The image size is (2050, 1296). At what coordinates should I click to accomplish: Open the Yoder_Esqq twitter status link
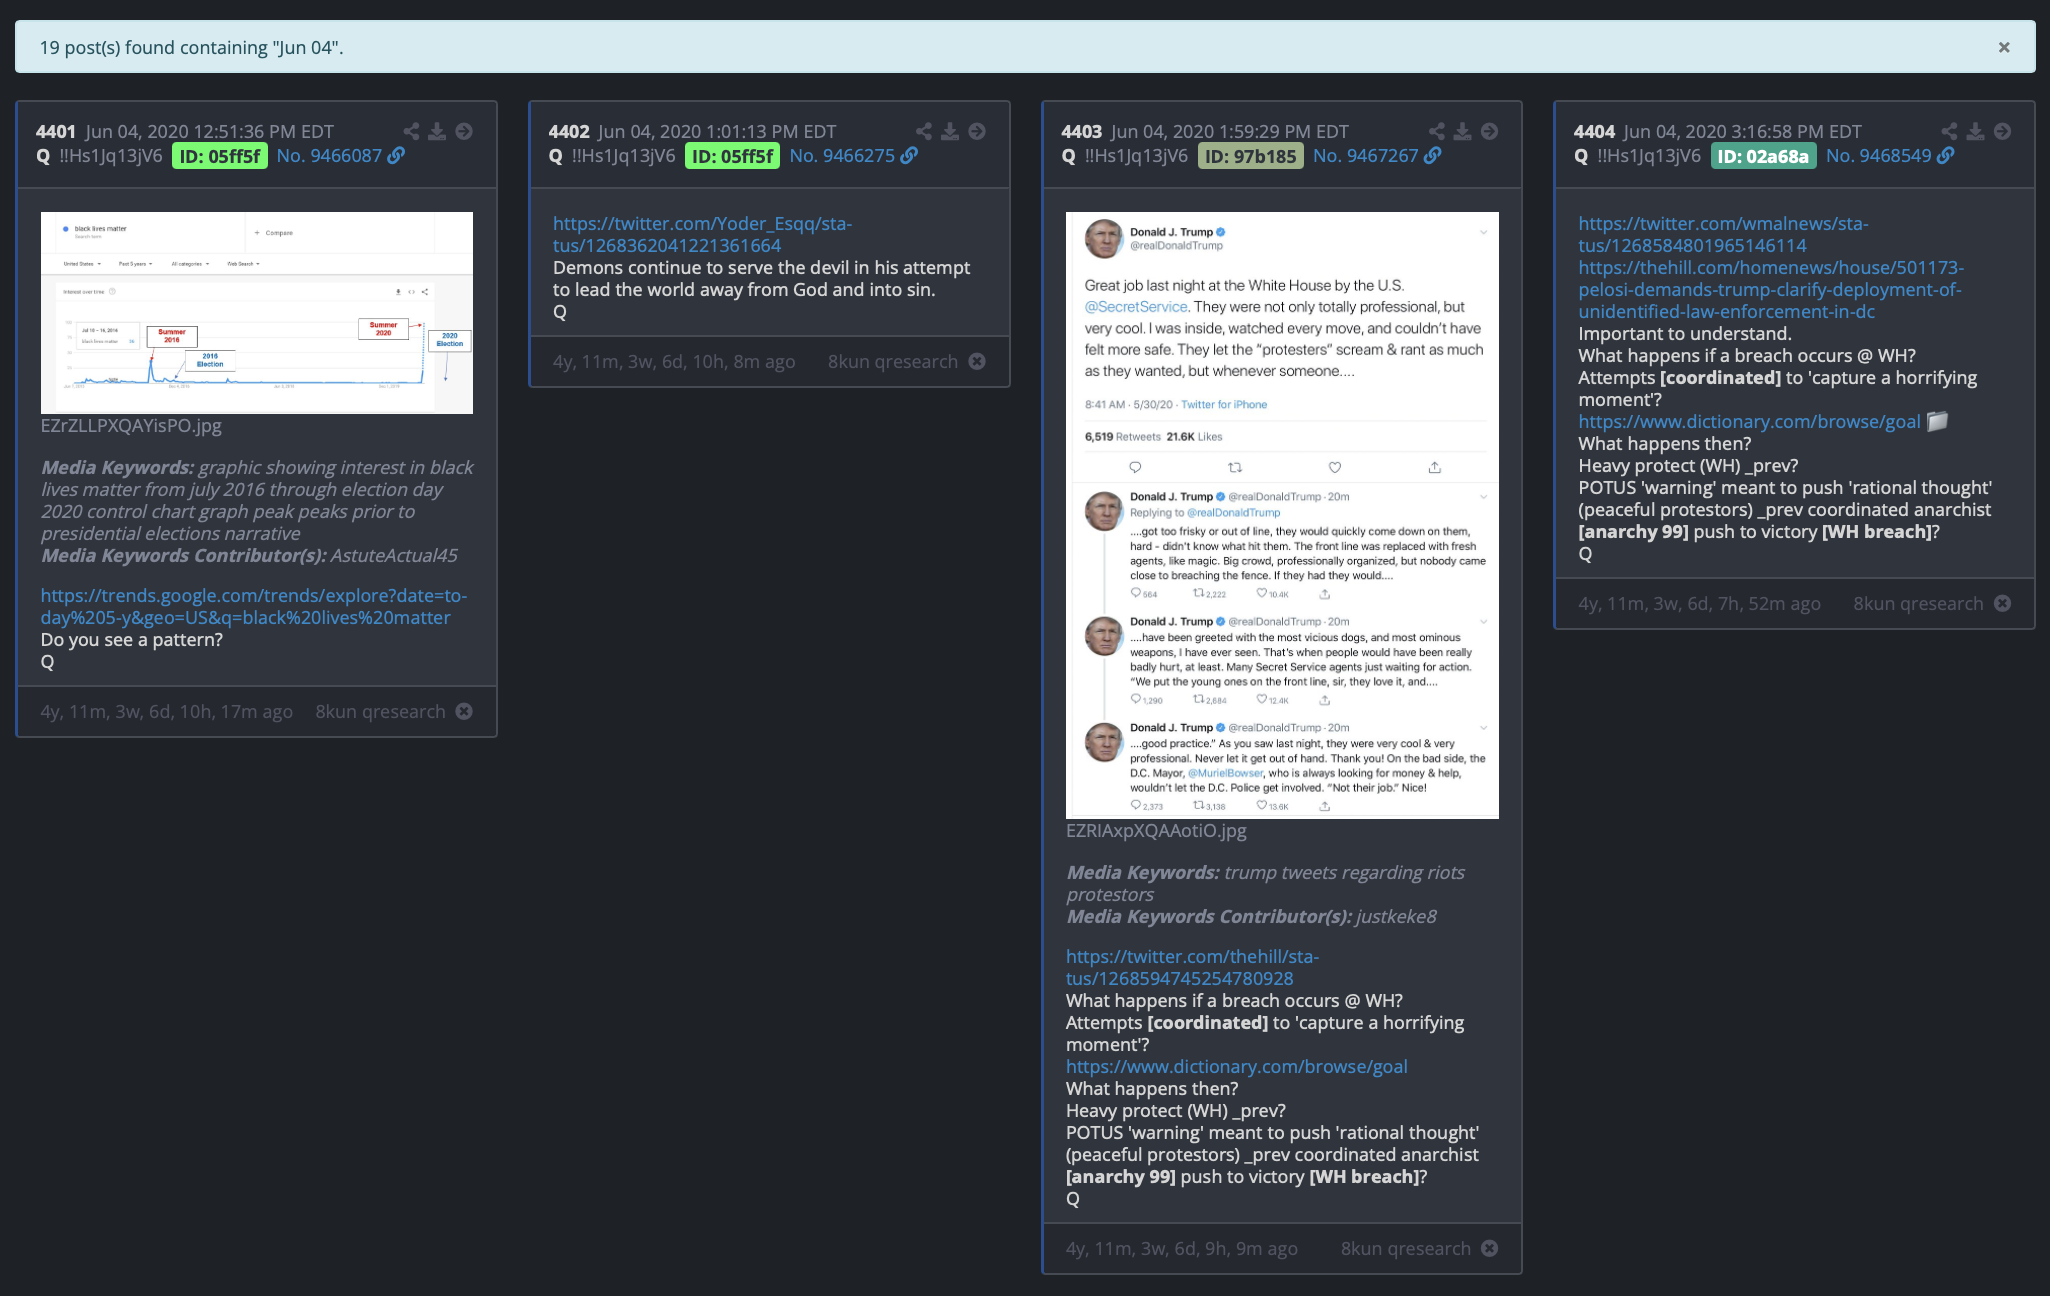702,234
